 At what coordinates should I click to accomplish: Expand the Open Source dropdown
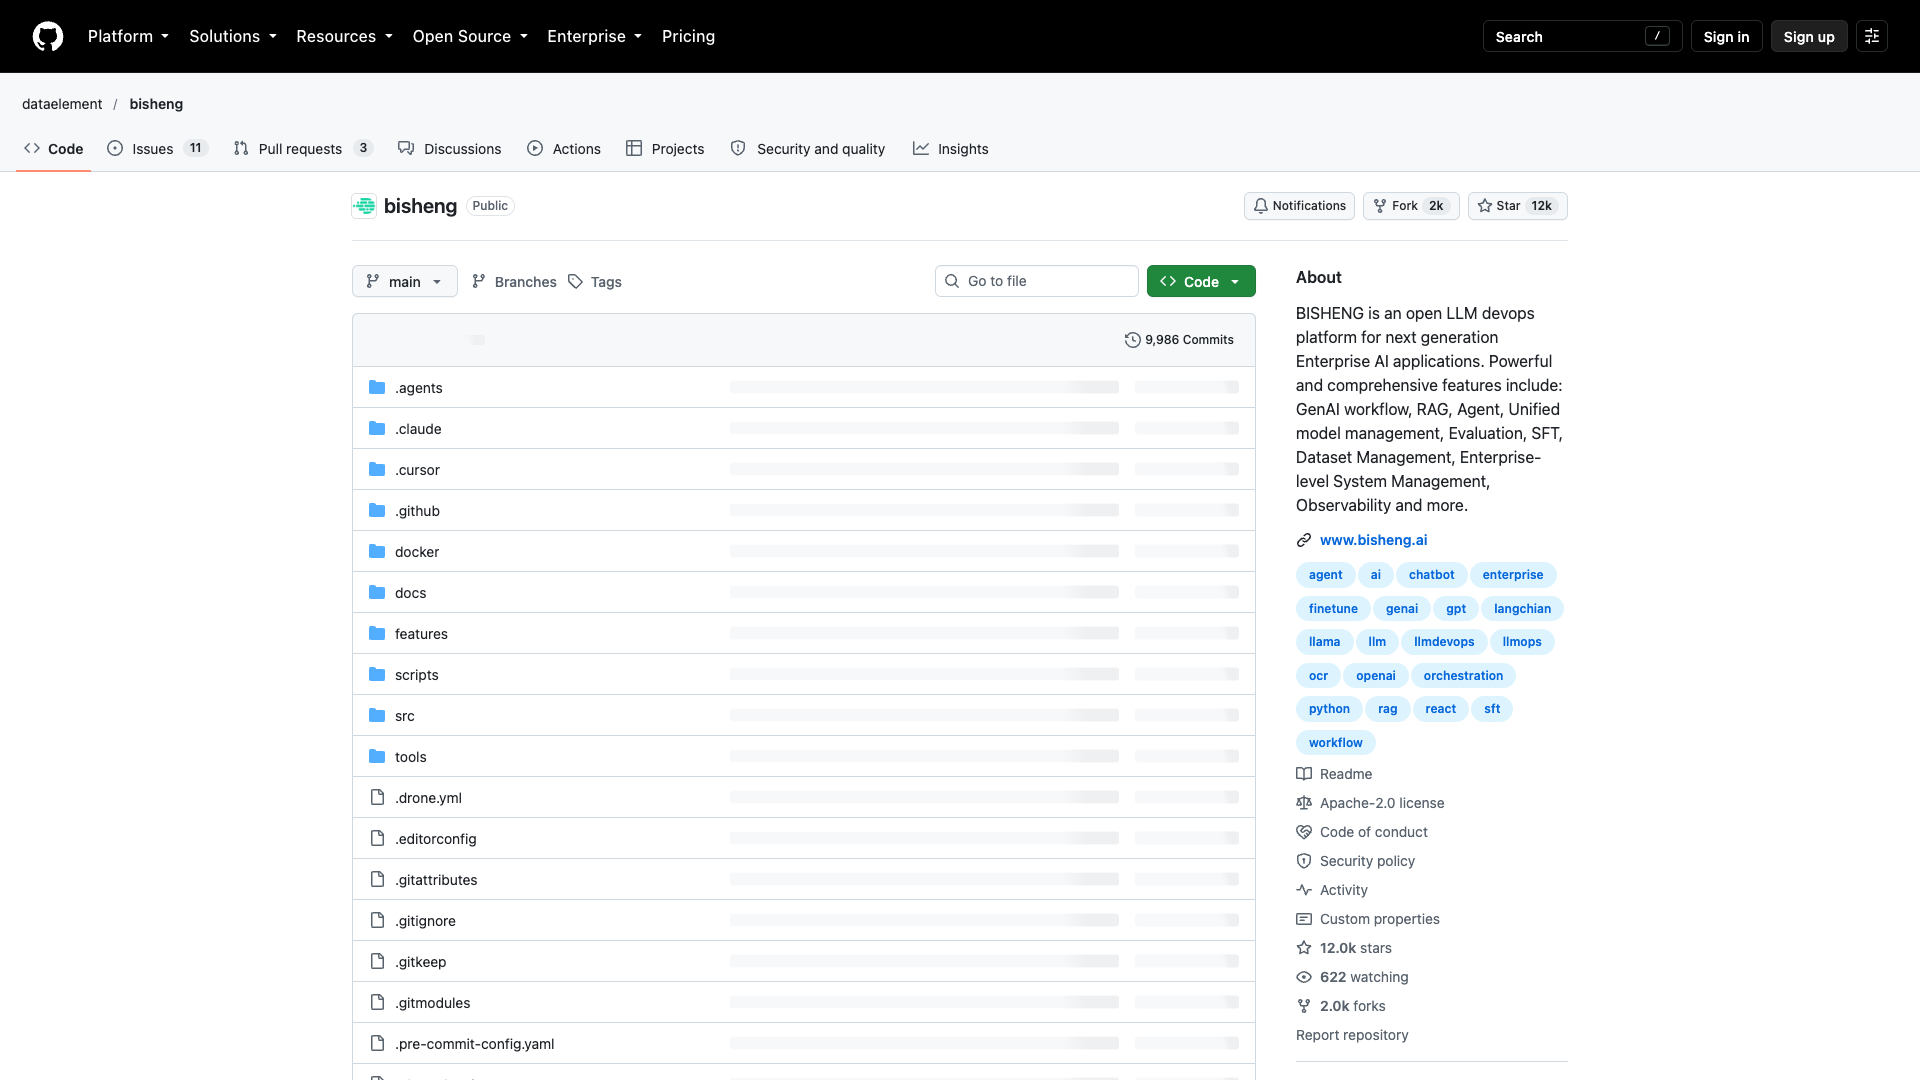(470, 36)
